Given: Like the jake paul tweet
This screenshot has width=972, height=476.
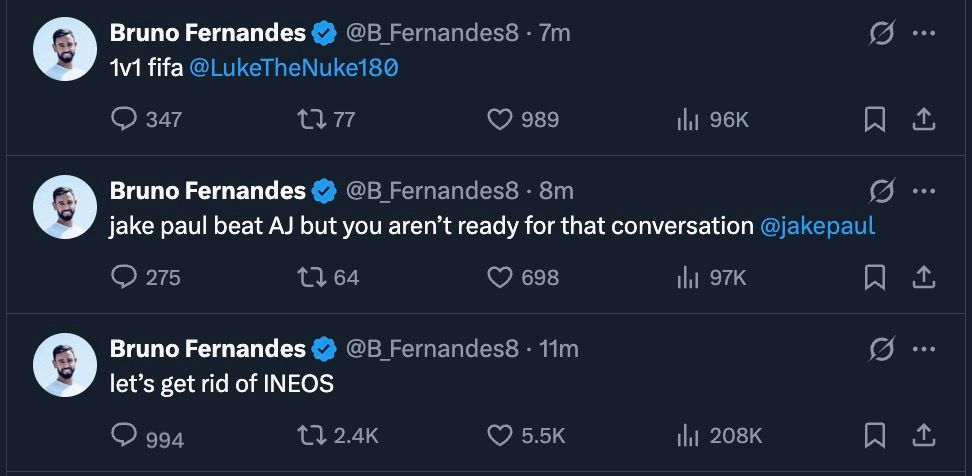Looking at the screenshot, I should pyautogui.click(x=499, y=277).
